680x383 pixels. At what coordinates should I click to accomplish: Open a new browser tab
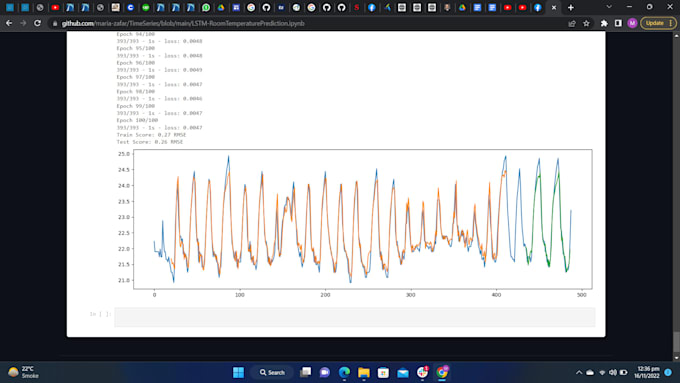coord(571,7)
